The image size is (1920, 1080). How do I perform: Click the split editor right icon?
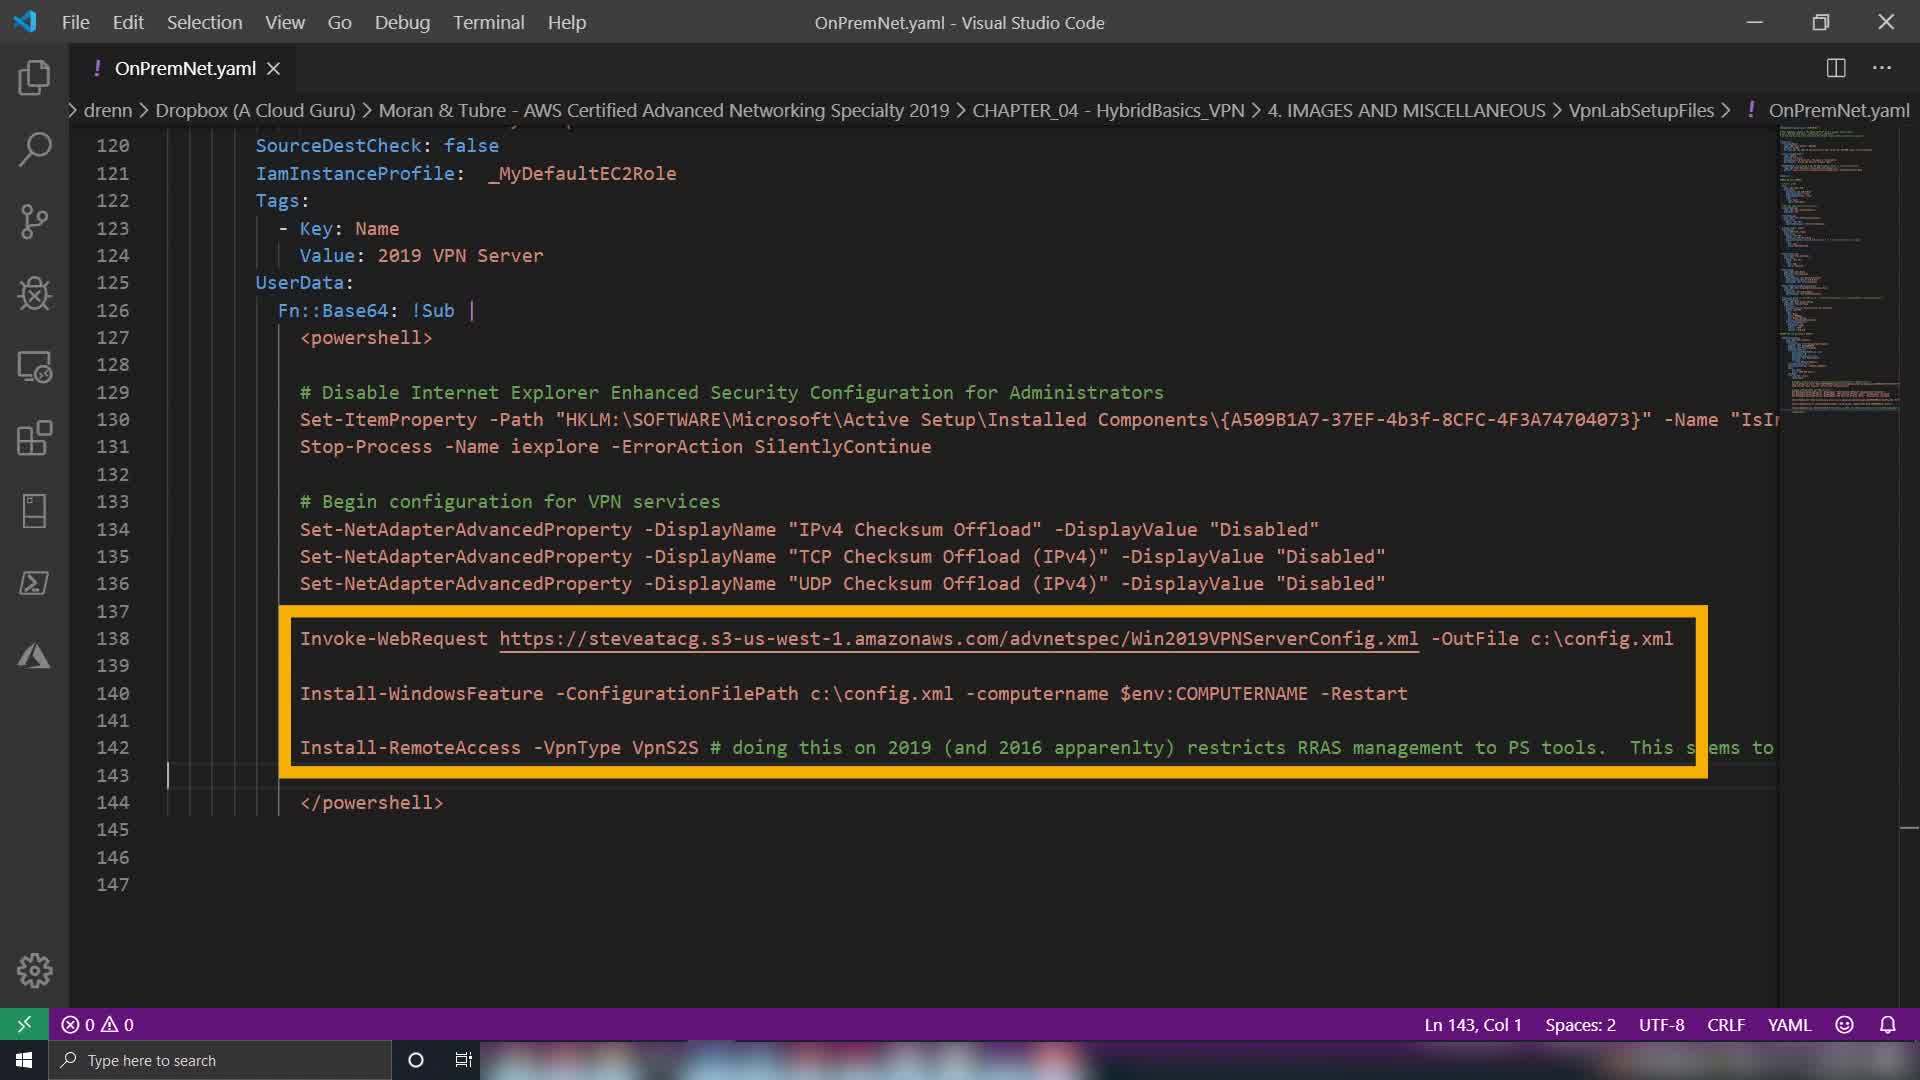tap(1836, 68)
